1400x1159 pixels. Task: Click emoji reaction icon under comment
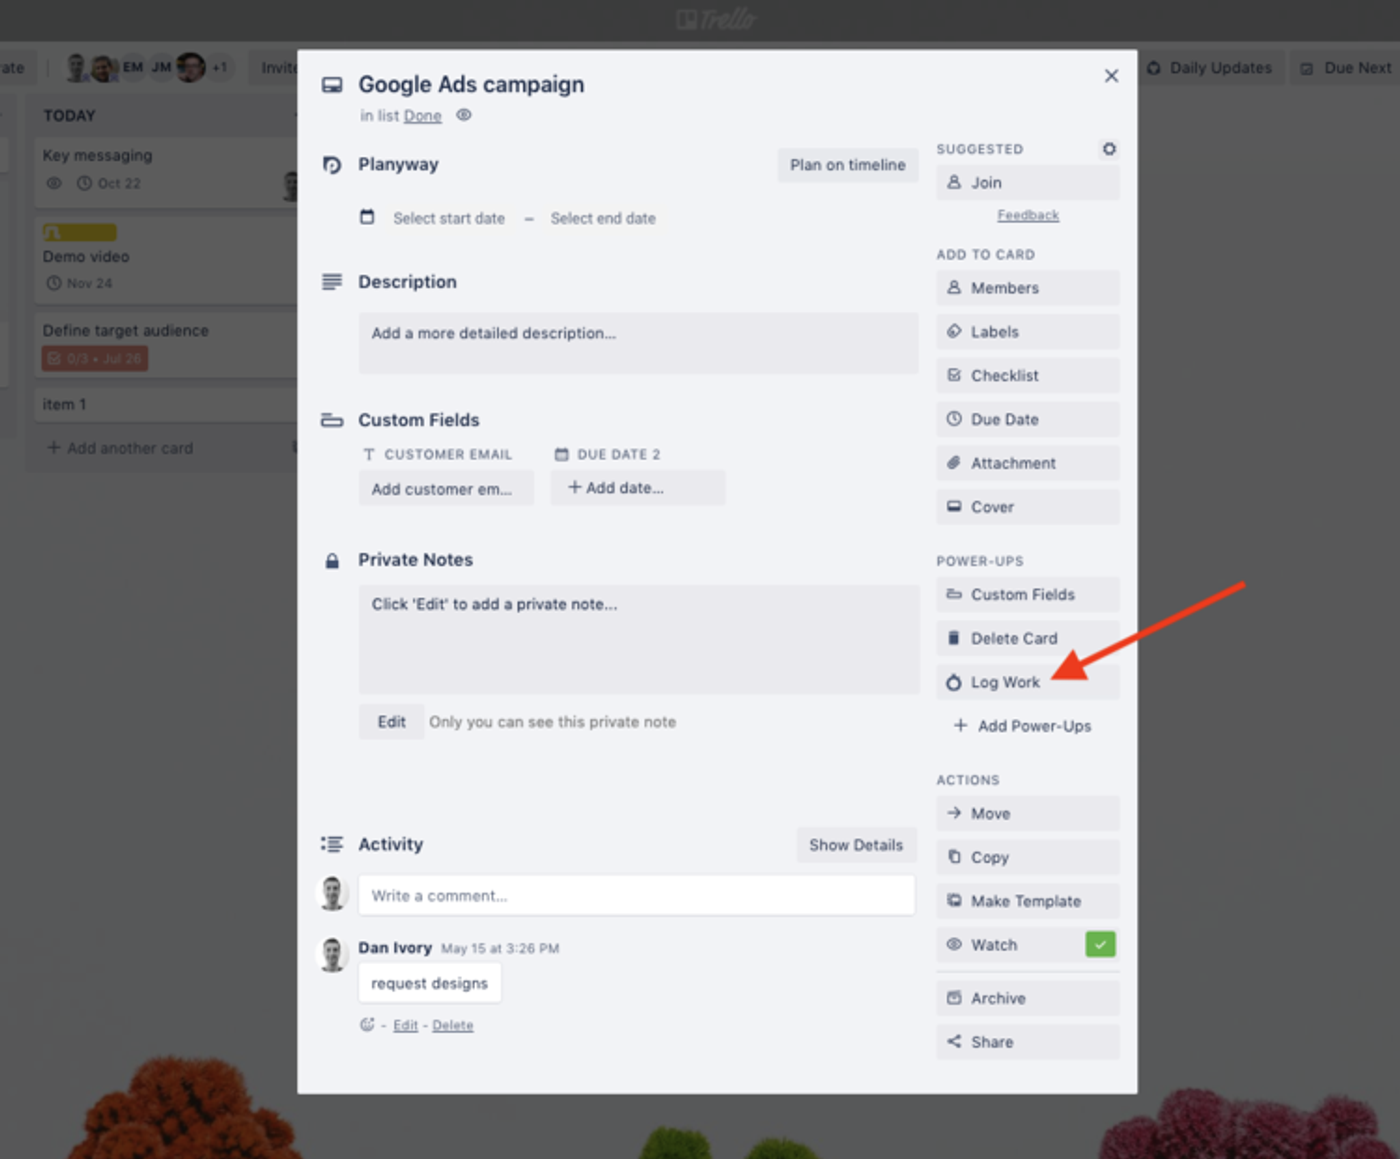coord(367,1025)
